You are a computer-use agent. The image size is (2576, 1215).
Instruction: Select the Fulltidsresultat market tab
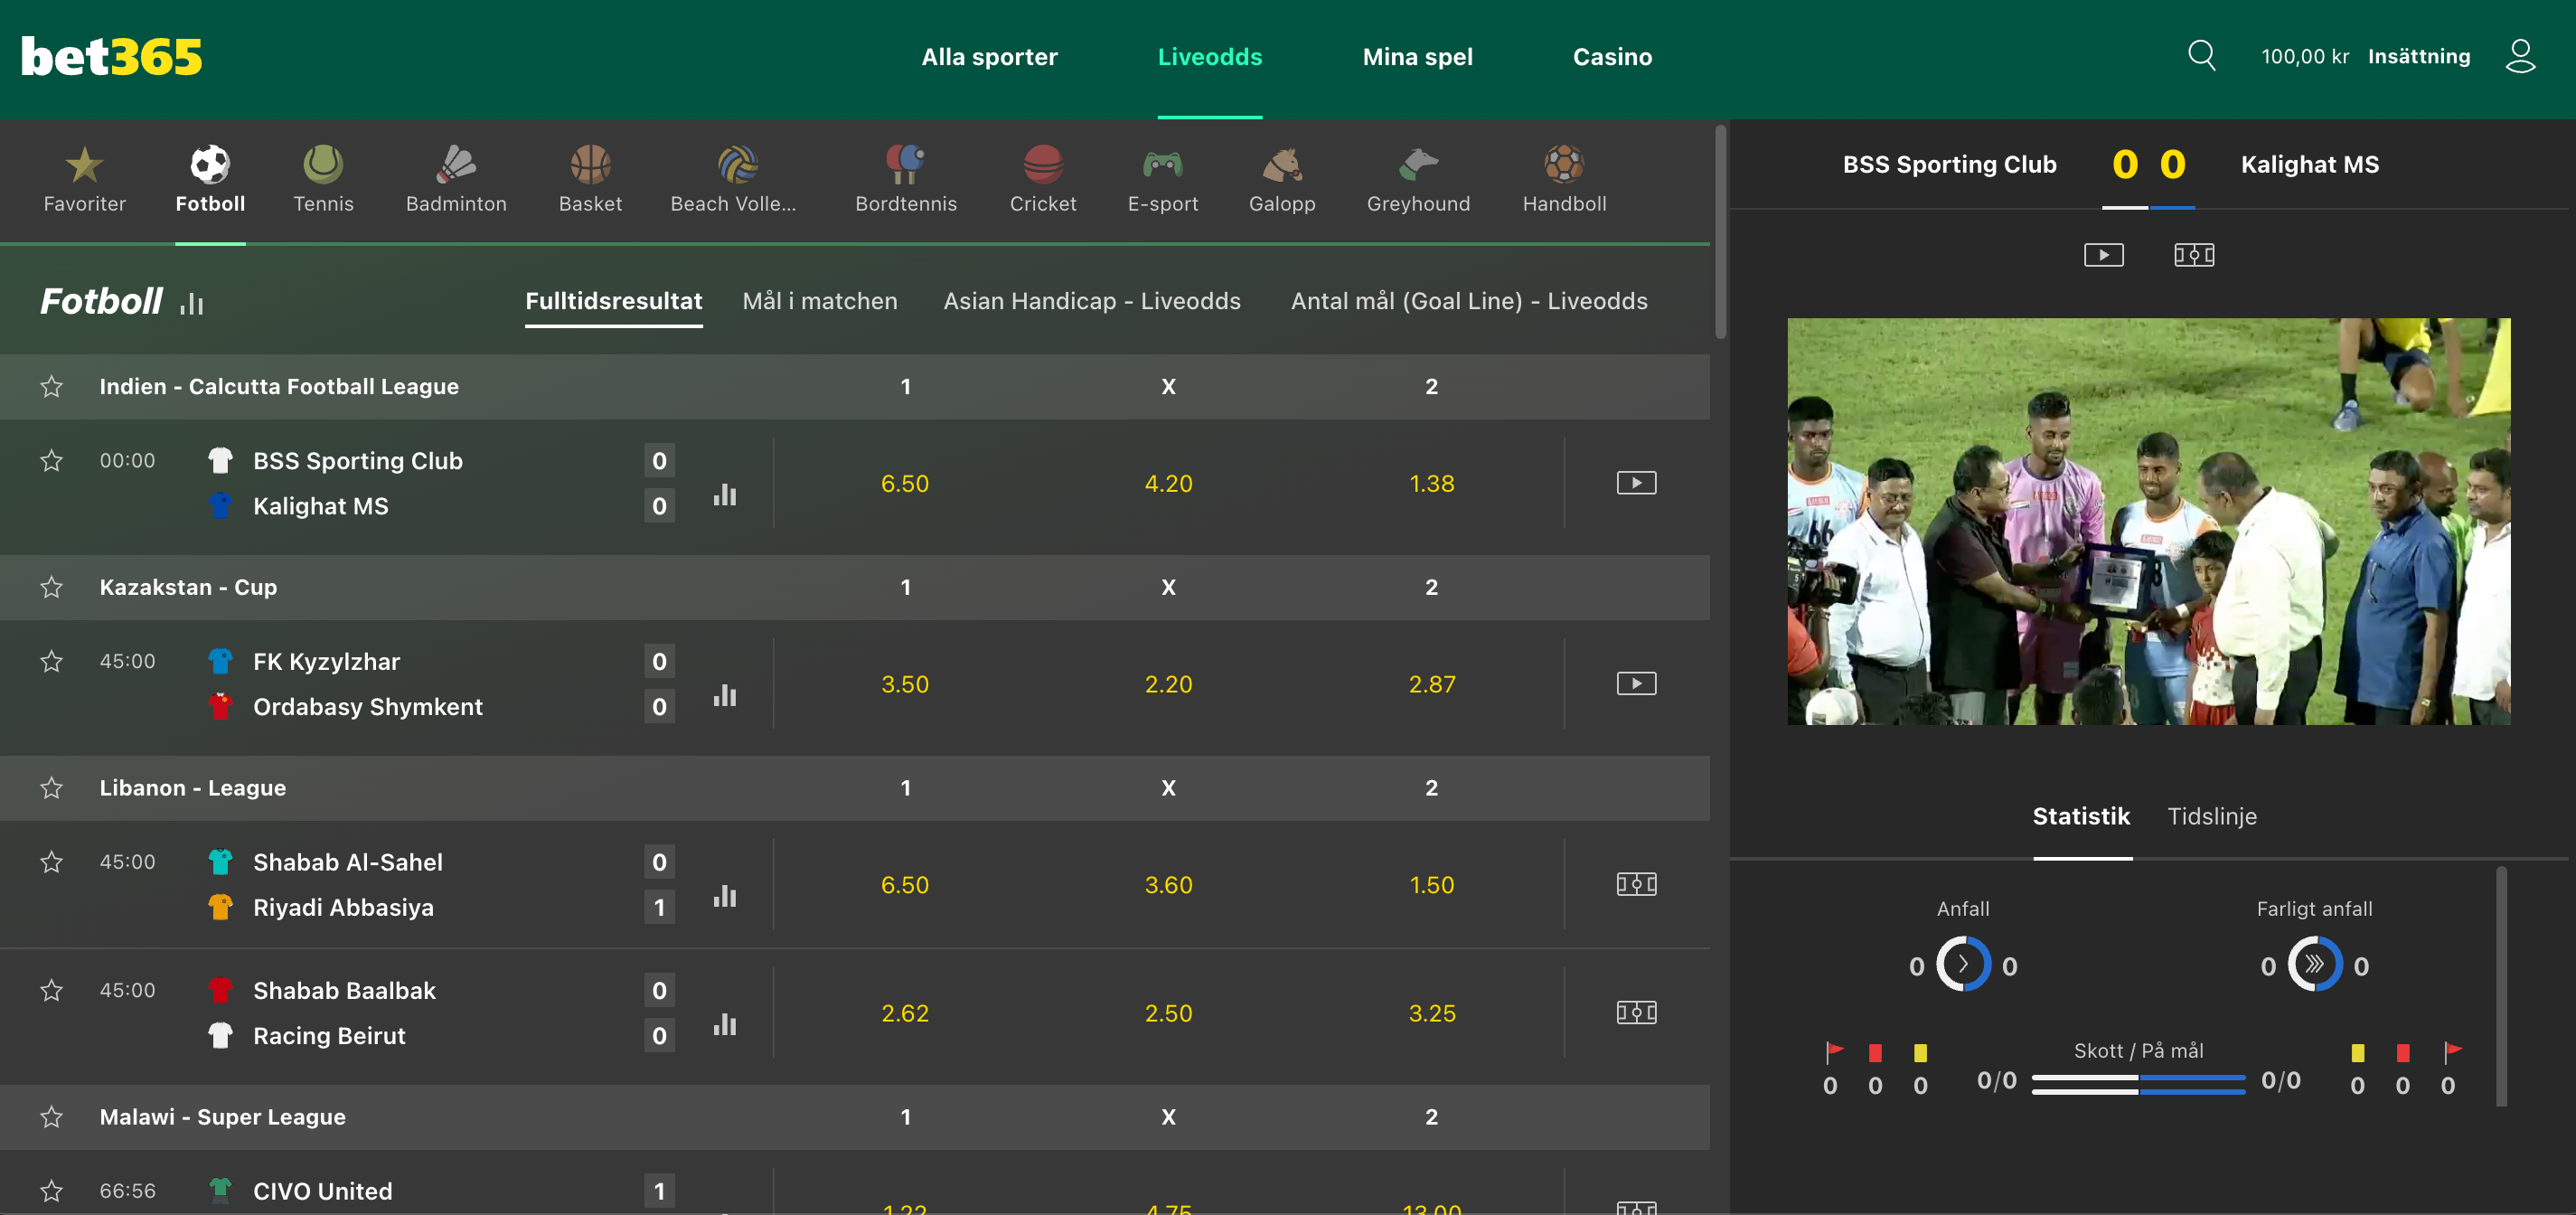point(613,301)
